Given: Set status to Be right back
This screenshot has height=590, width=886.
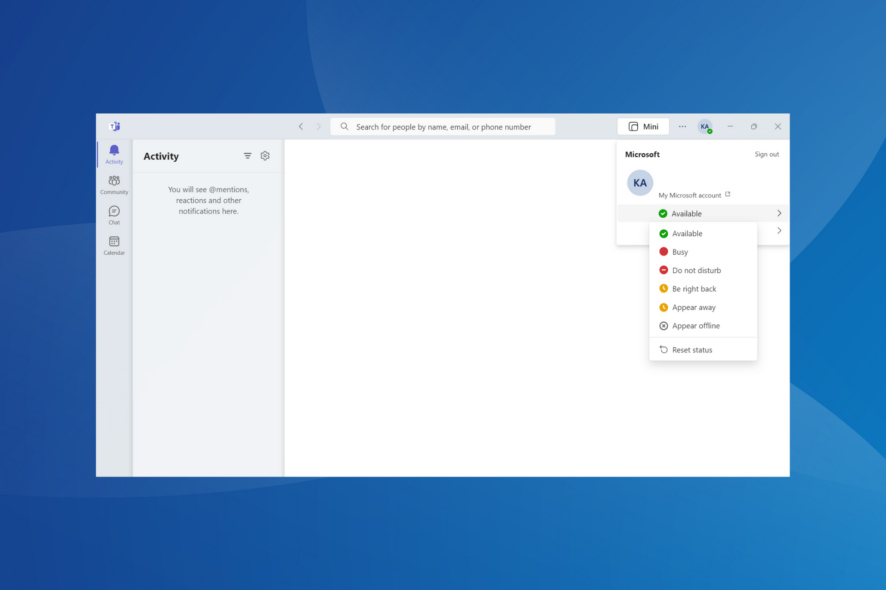Looking at the screenshot, I should tap(703, 289).
